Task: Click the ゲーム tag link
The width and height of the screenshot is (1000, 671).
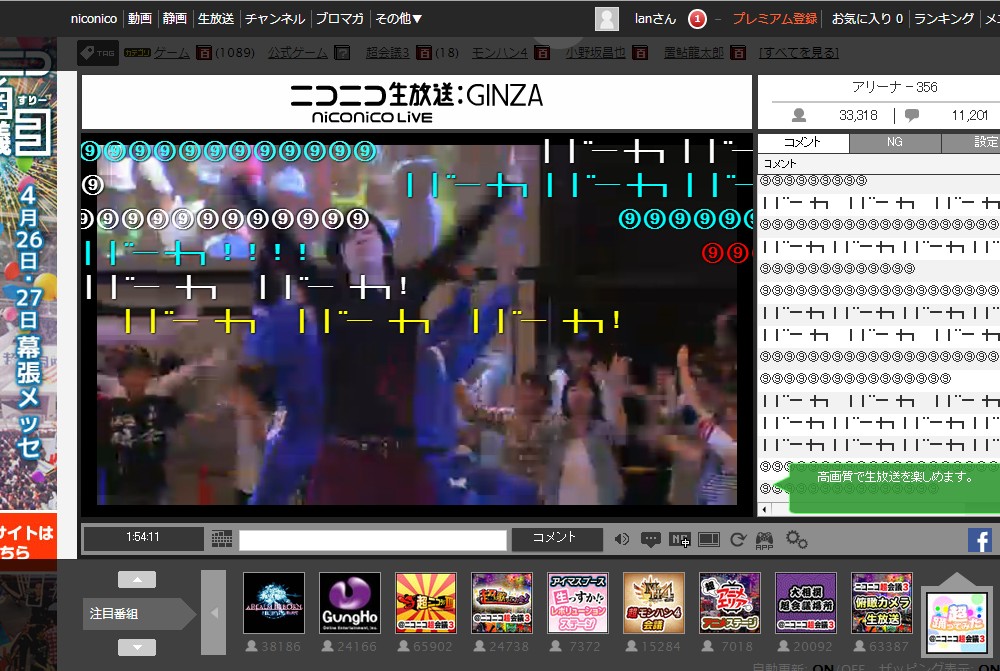Action: pyautogui.click(x=172, y=52)
